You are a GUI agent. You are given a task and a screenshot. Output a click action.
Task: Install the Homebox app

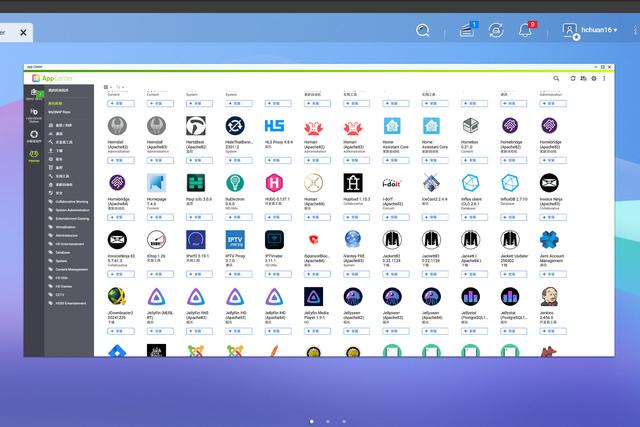pyautogui.click(x=474, y=160)
